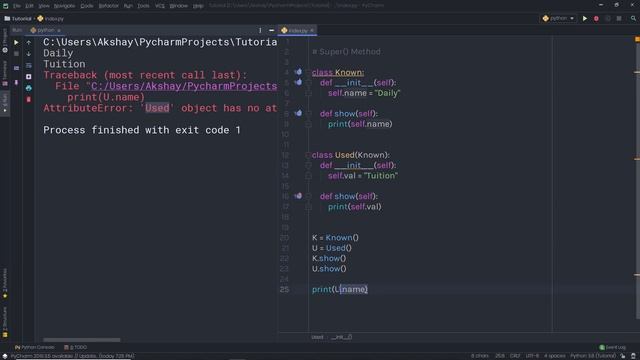This screenshot has height=360, width=640.
Task: Collapse class Known fold marker
Action: click(x=309, y=72)
